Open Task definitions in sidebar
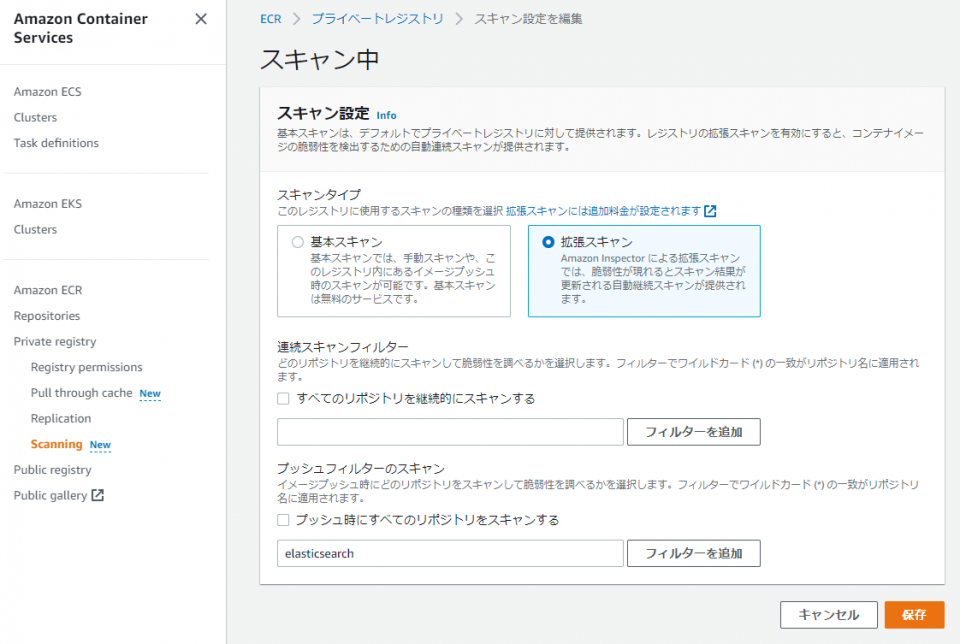Image resolution: width=960 pixels, height=644 pixels. tap(56, 143)
